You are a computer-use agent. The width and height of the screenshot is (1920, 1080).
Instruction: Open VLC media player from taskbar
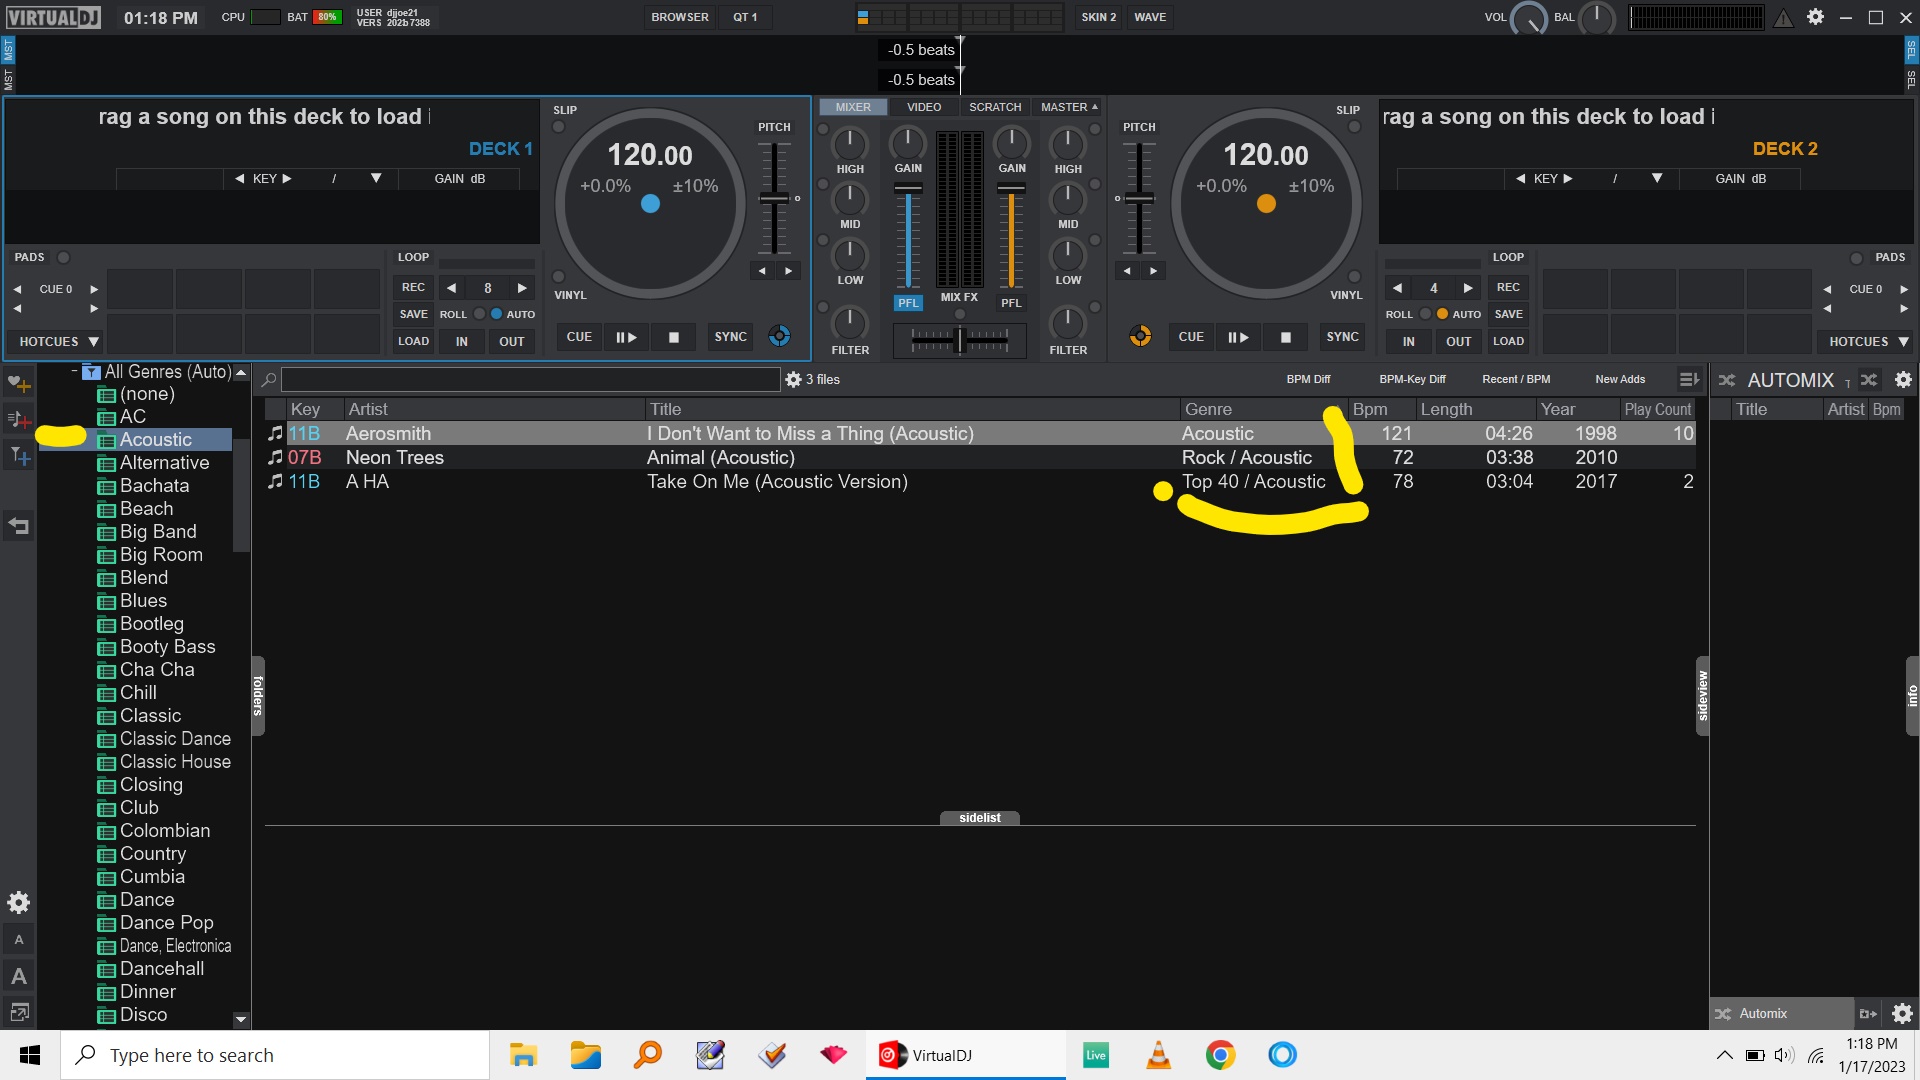(1158, 1055)
